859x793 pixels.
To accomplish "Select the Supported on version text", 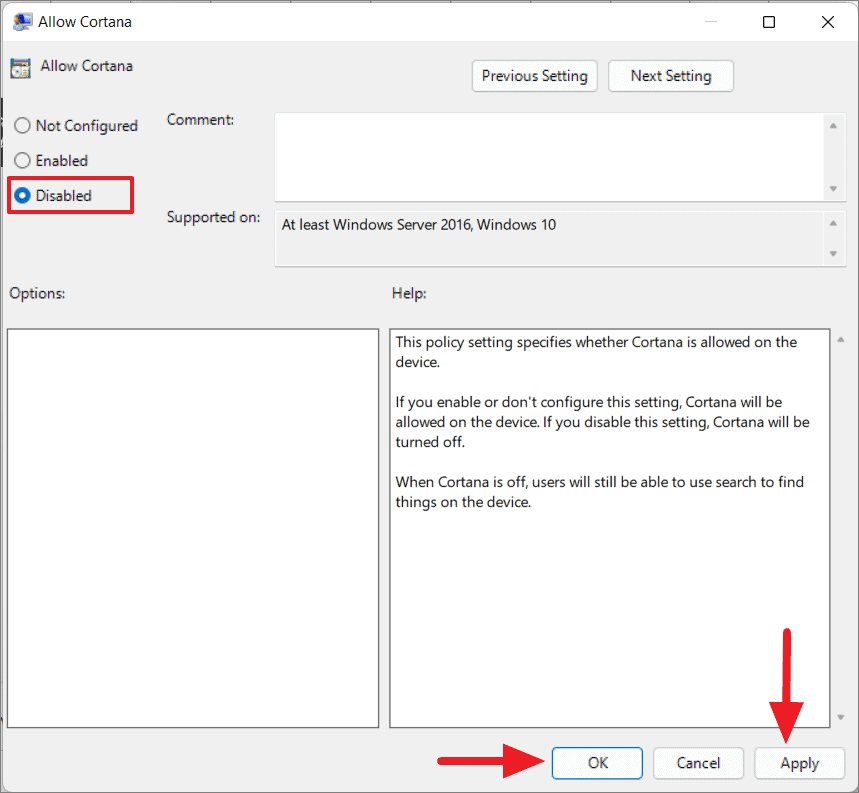I will [x=418, y=224].
